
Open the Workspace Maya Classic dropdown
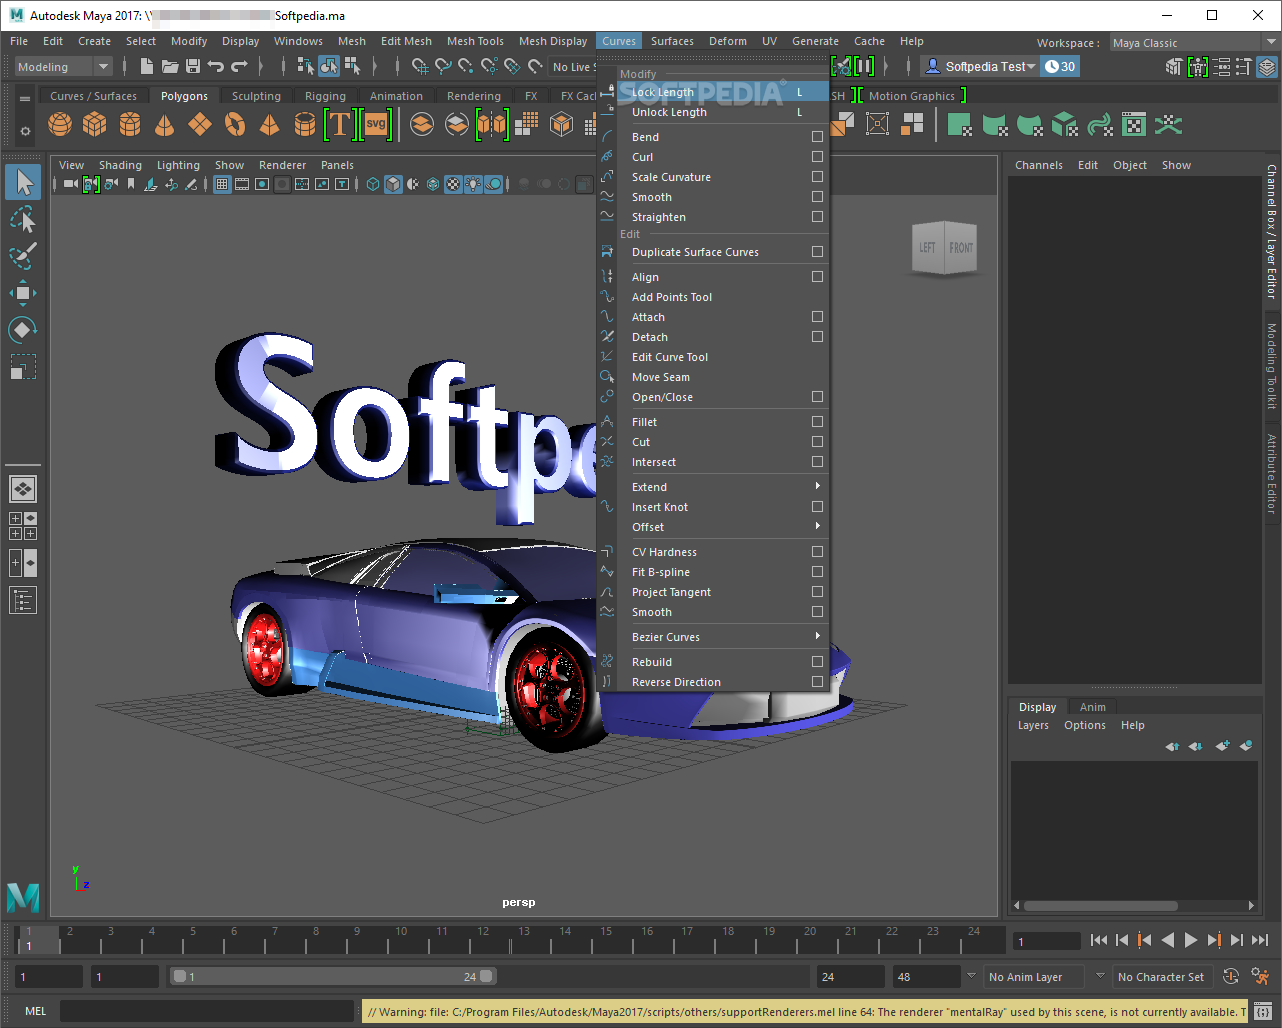point(1195,43)
